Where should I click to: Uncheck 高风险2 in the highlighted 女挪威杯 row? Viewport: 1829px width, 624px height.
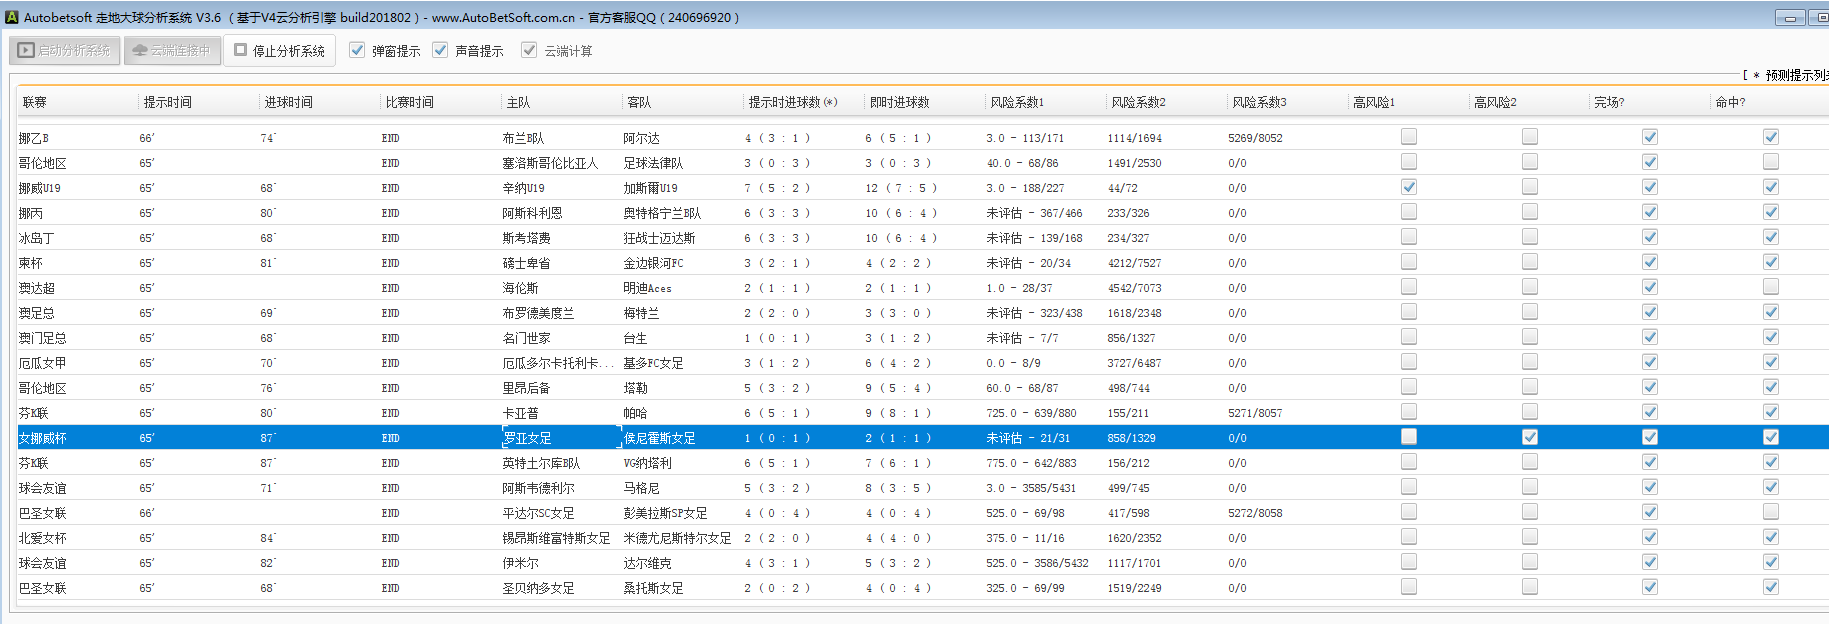coord(1530,437)
